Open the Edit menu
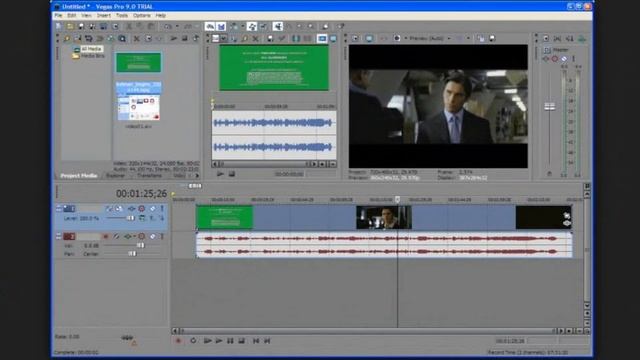Viewport: 640px width, 360px height. click(x=71, y=16)
